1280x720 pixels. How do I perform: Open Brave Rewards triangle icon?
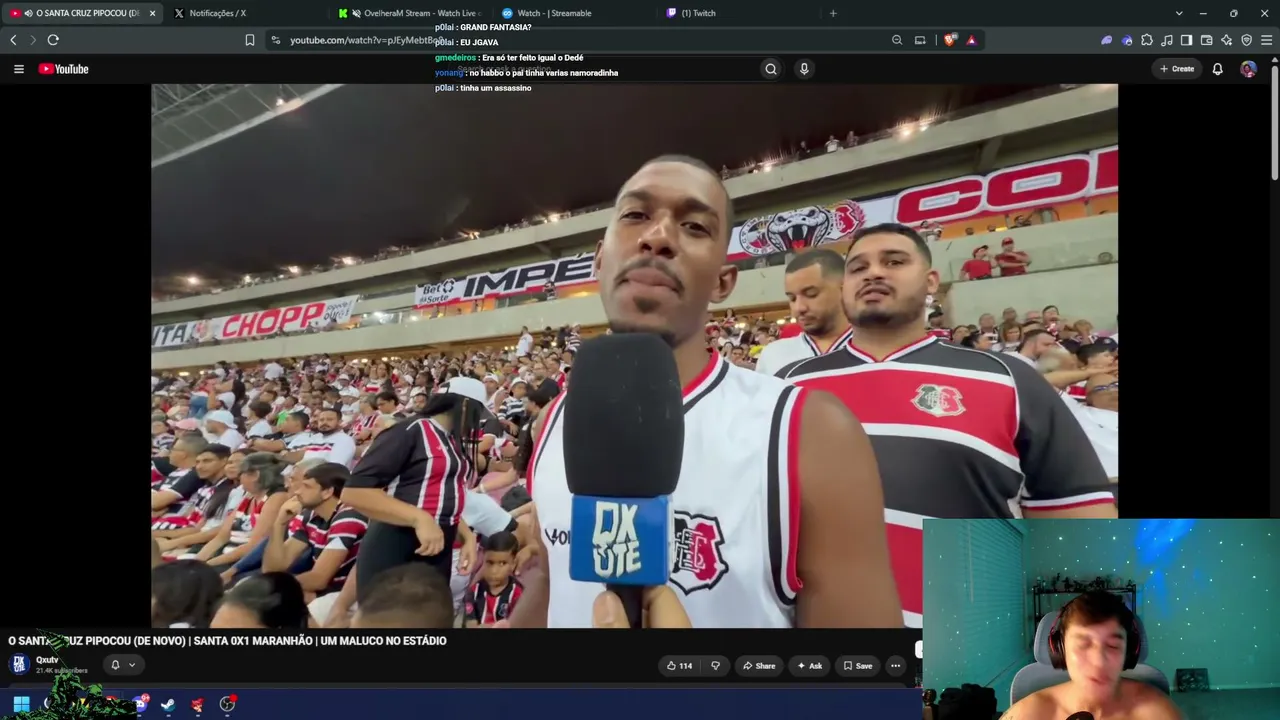point(971,40)
